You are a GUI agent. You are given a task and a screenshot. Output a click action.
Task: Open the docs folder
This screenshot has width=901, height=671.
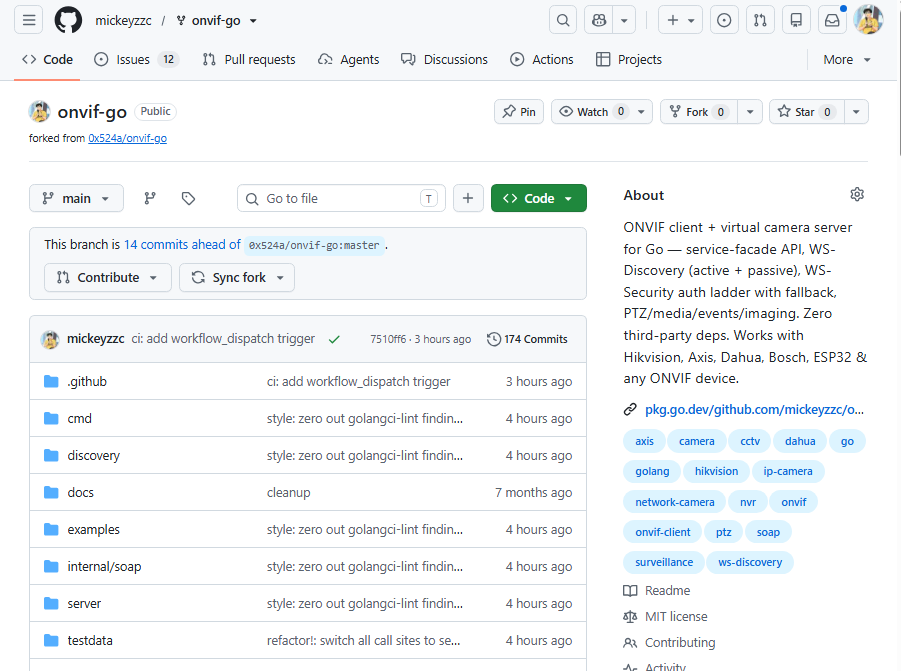pyautogui.click(x=80, y=492)
